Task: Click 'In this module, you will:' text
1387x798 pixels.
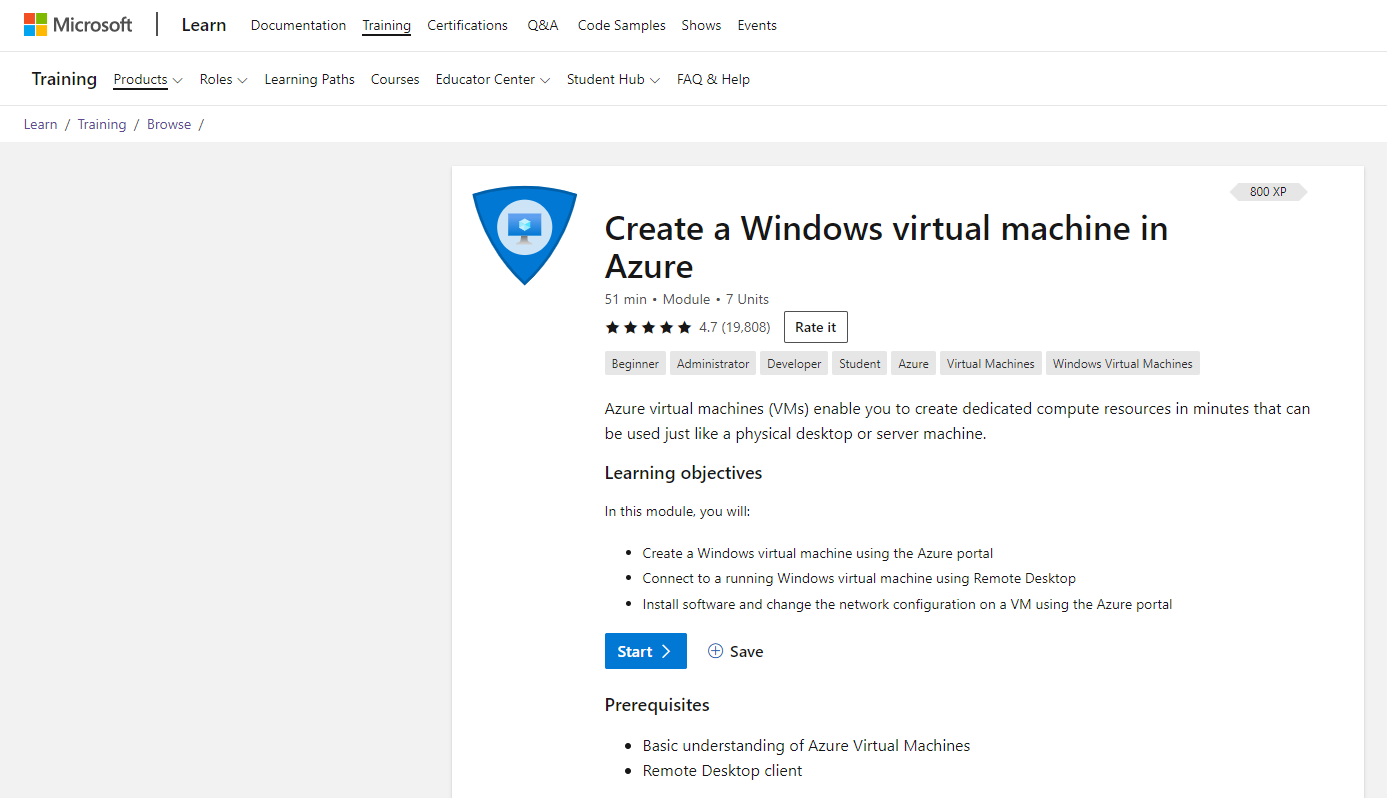Action: tap(677, 511)
